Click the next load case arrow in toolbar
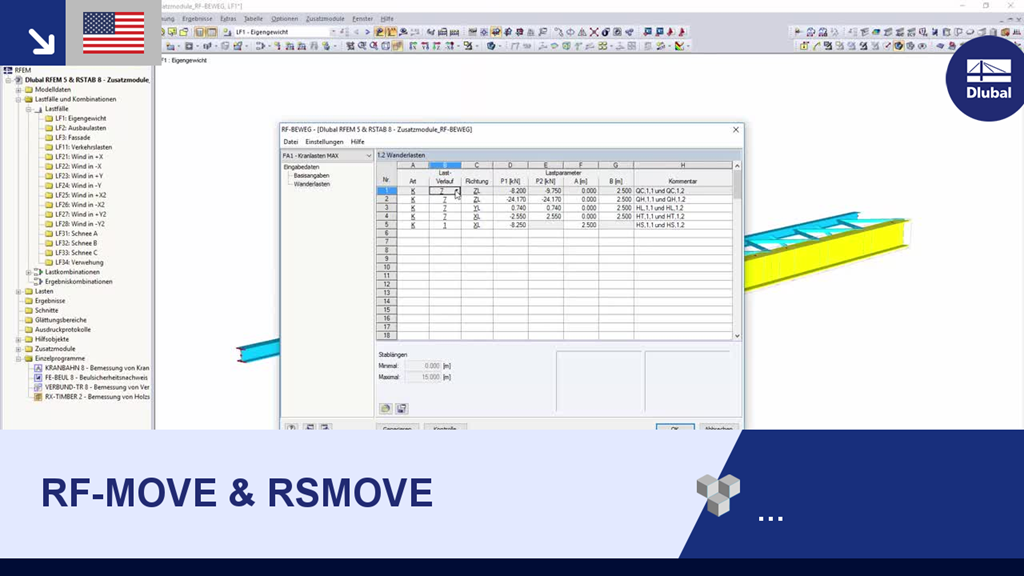The height and width of the screenshot is (576, 1024). (367, 32)
